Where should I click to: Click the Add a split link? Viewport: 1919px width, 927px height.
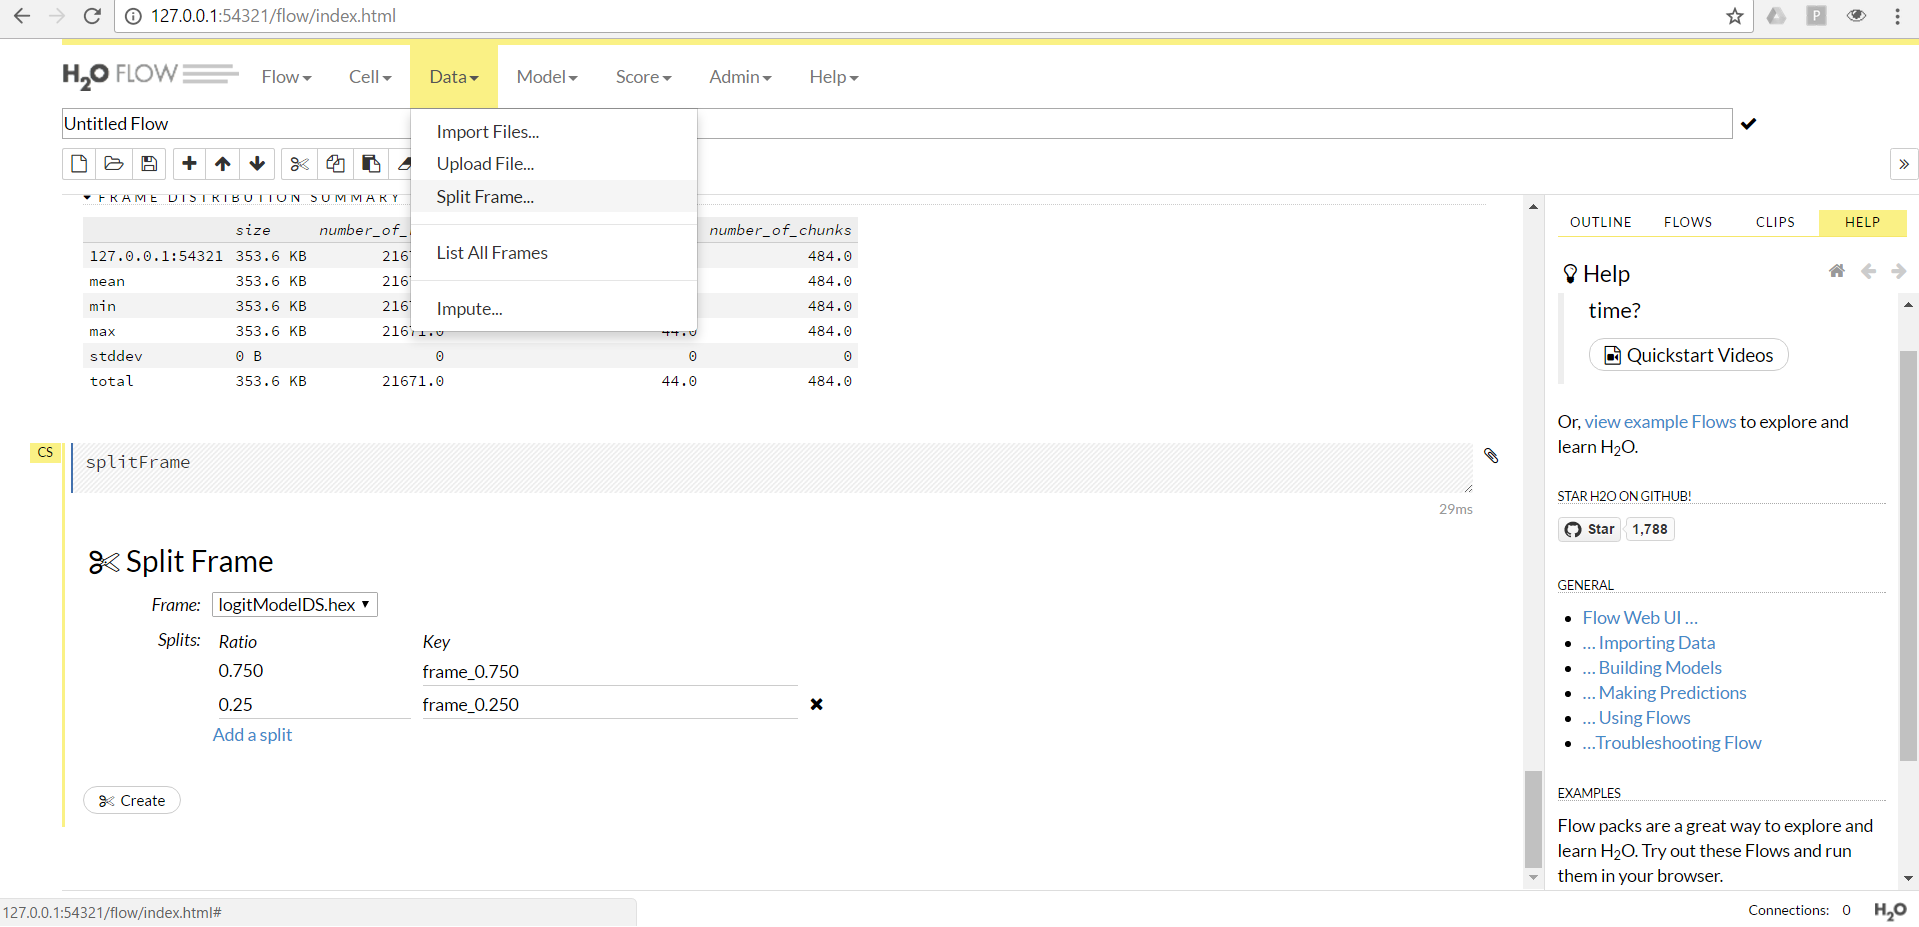point(252,735)
